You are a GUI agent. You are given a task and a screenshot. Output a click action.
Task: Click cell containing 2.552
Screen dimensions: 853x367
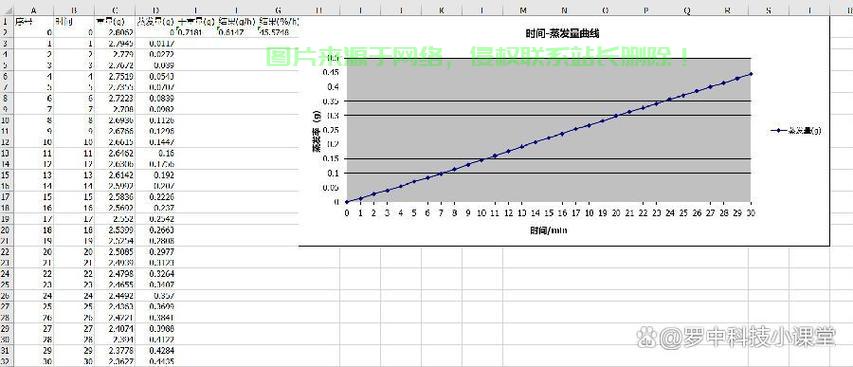(x=115, y=220)
